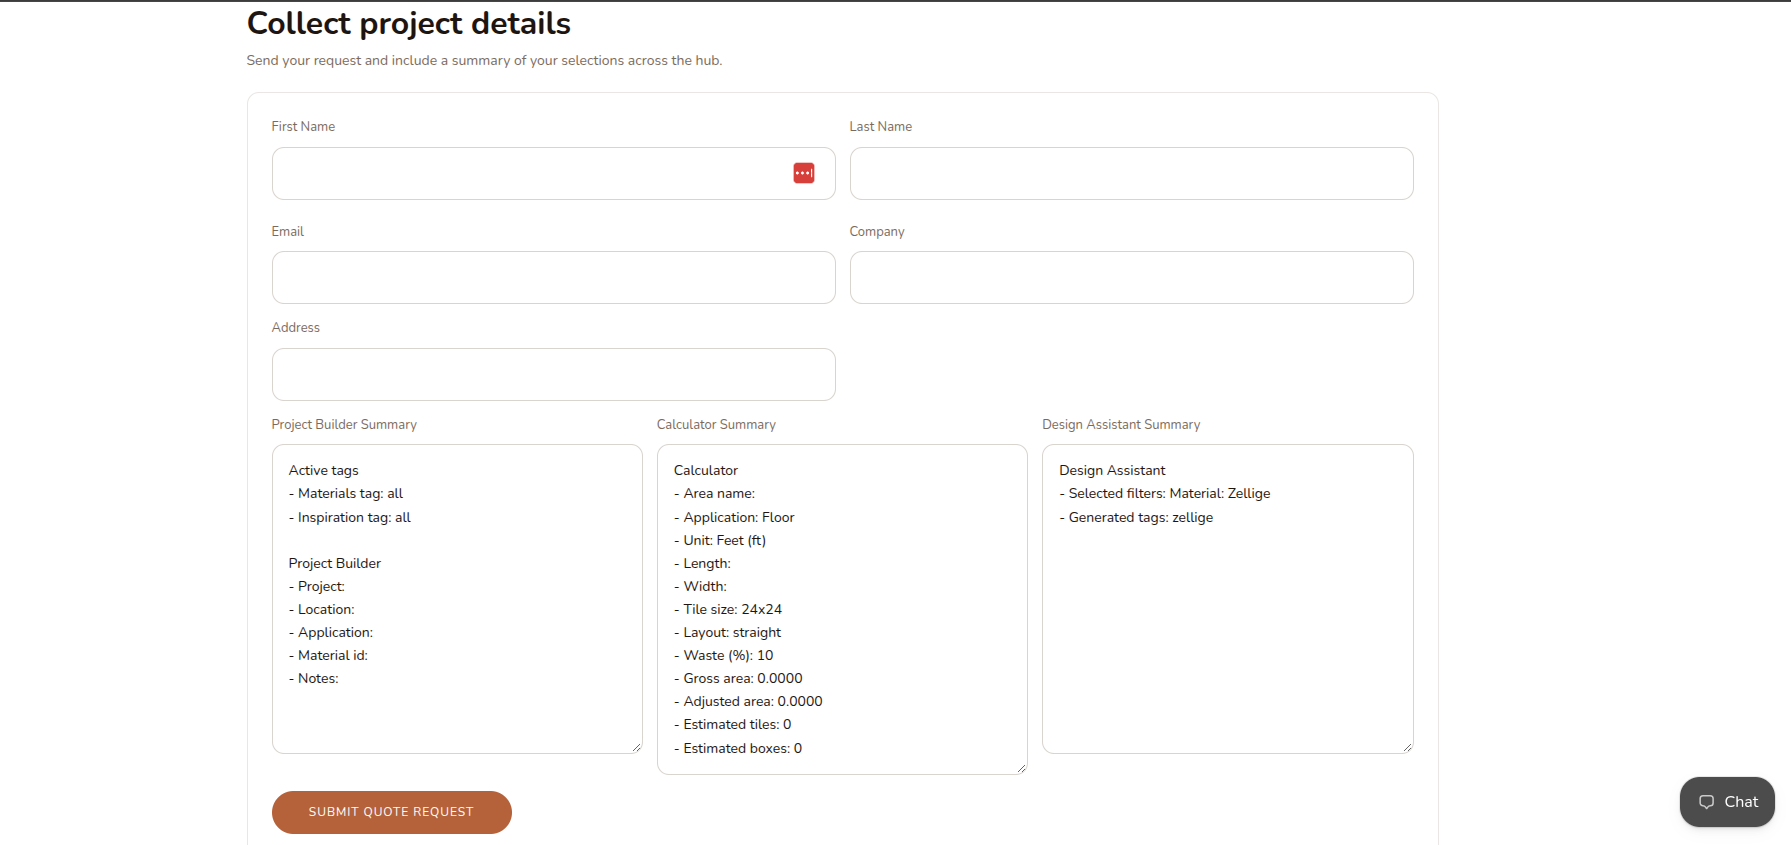Click the '- Materials tag: all' line
The image size is (1791, 845).
346,494
